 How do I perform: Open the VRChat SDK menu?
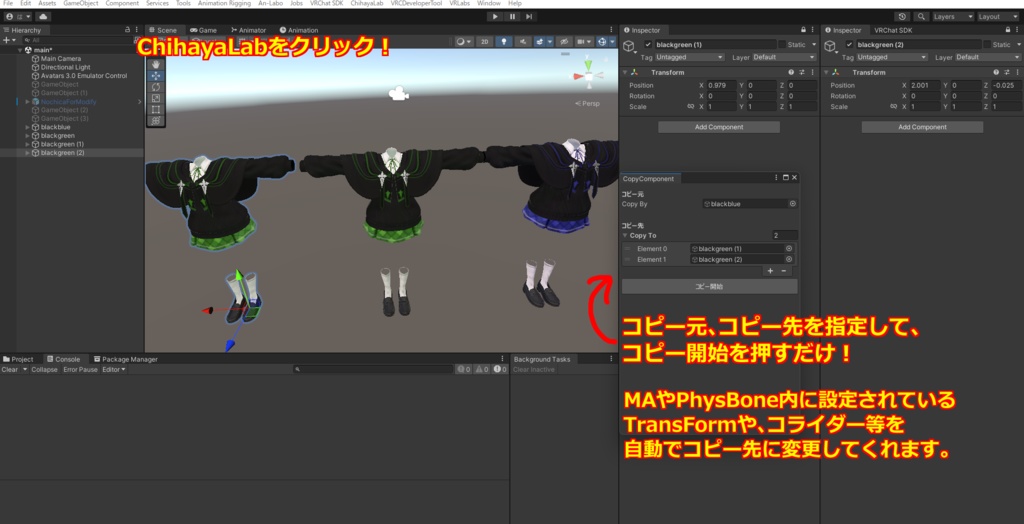click(326, 3)
